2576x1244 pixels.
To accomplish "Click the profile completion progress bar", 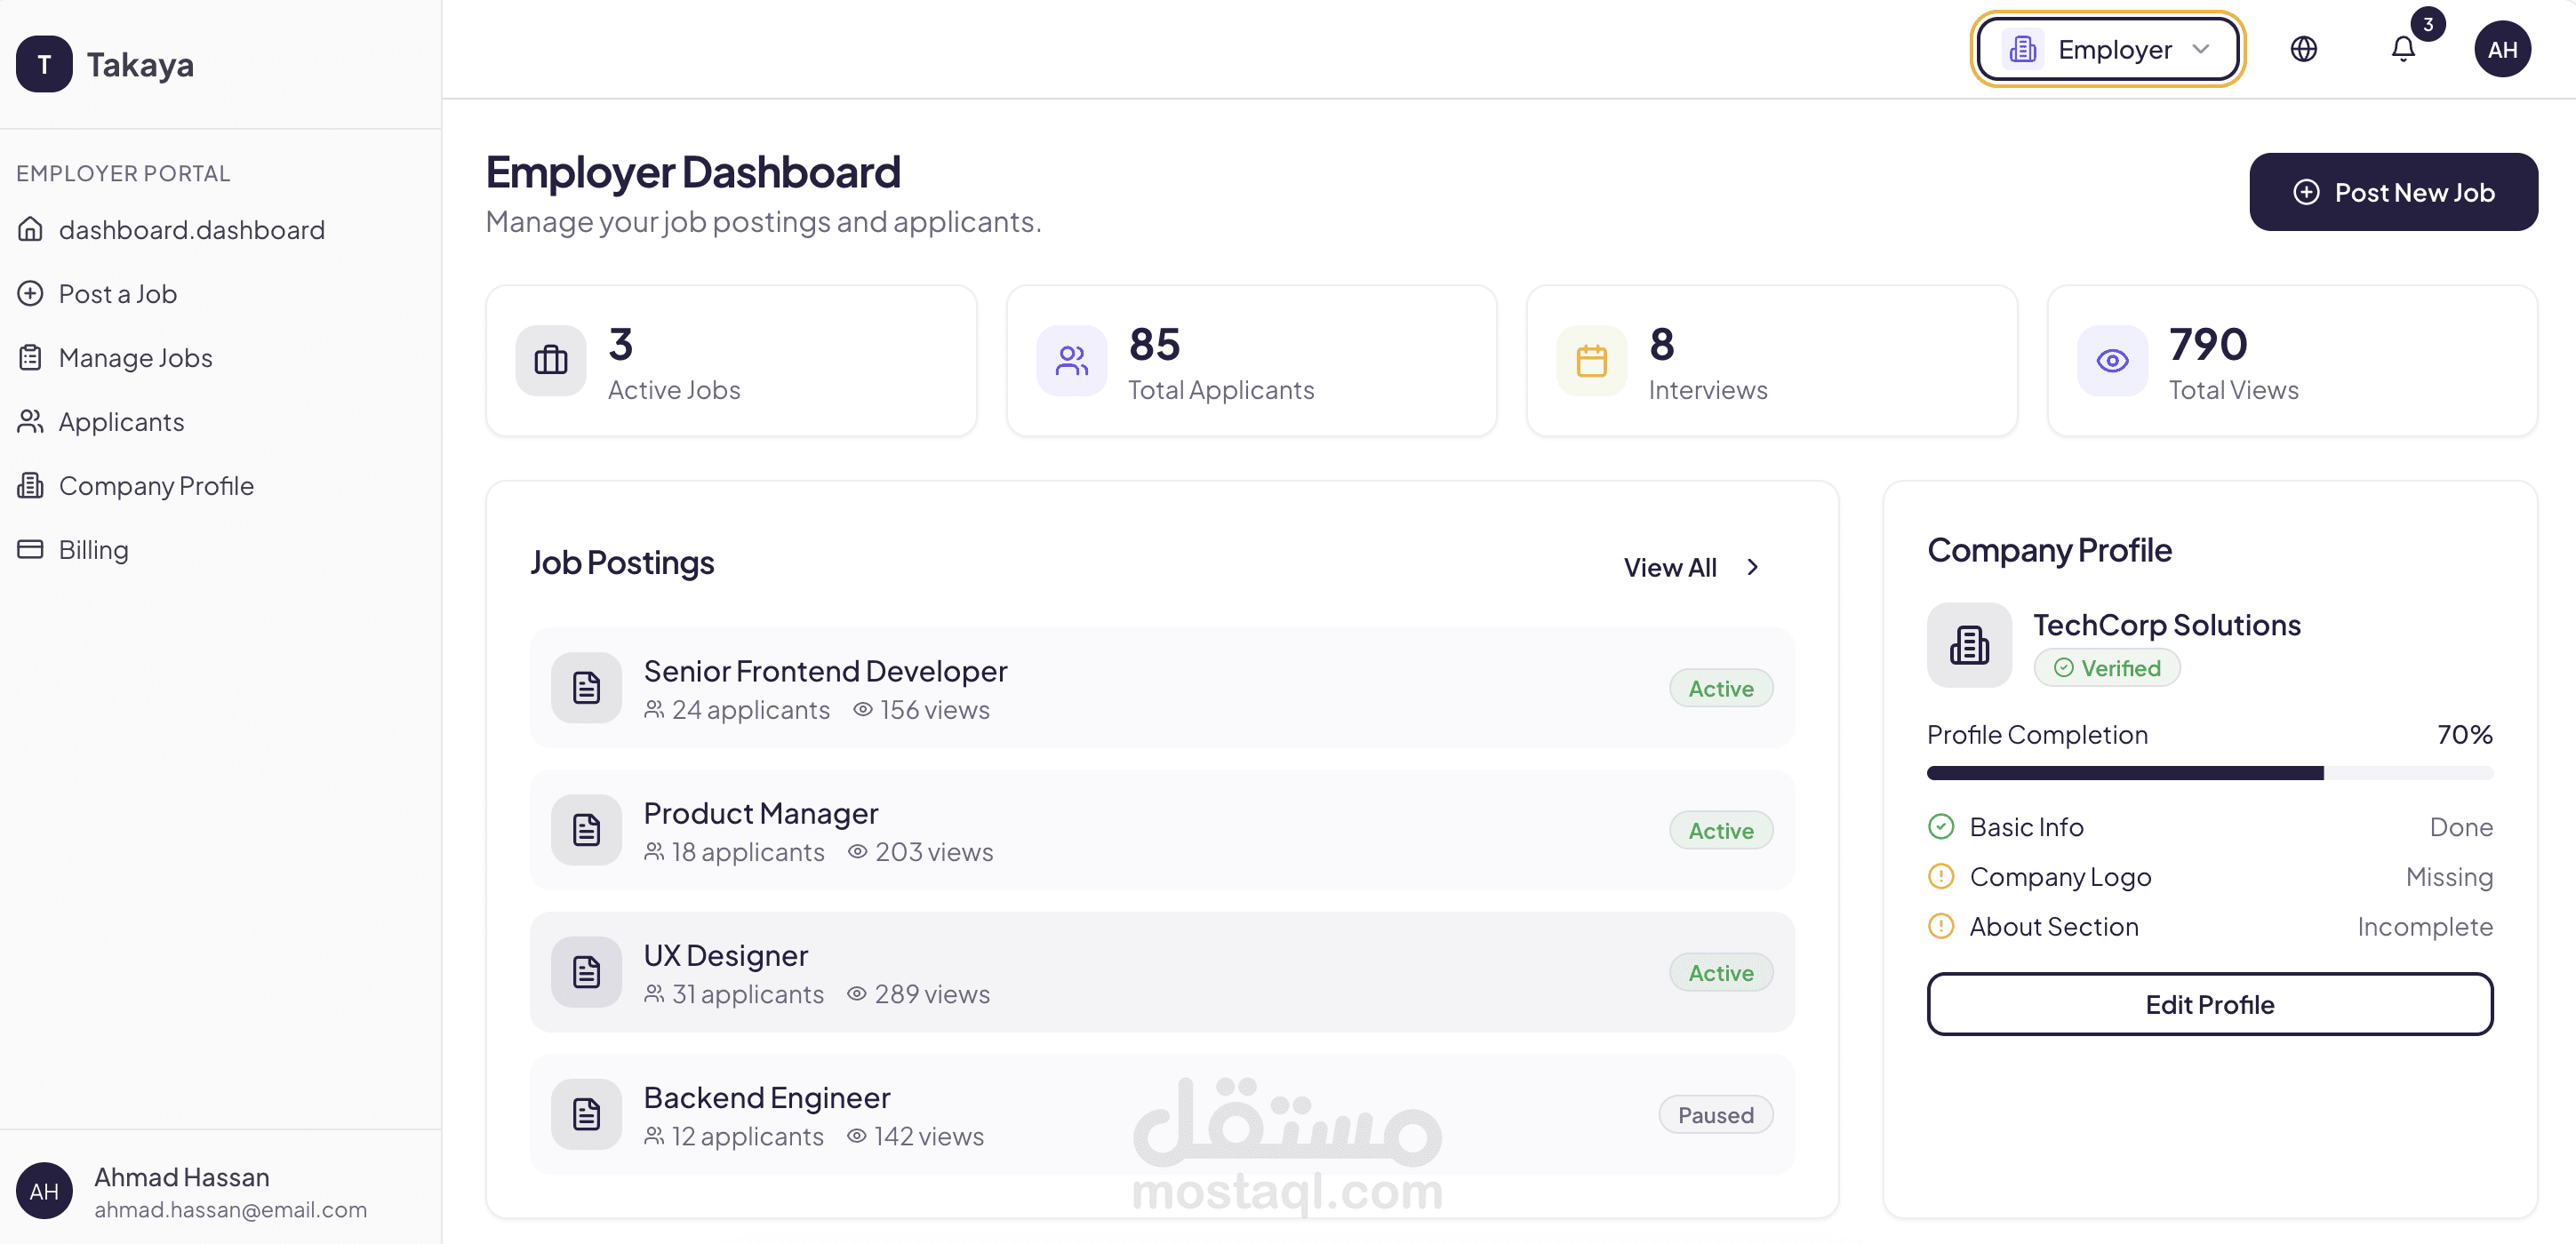I will coord(2208,773).
